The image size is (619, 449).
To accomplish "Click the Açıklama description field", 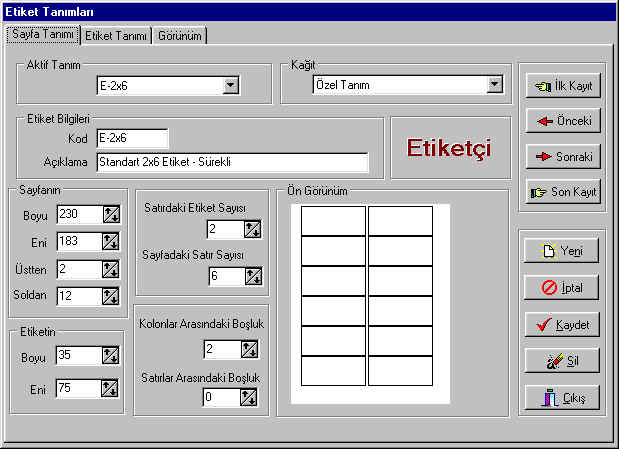I will point(232,162).
